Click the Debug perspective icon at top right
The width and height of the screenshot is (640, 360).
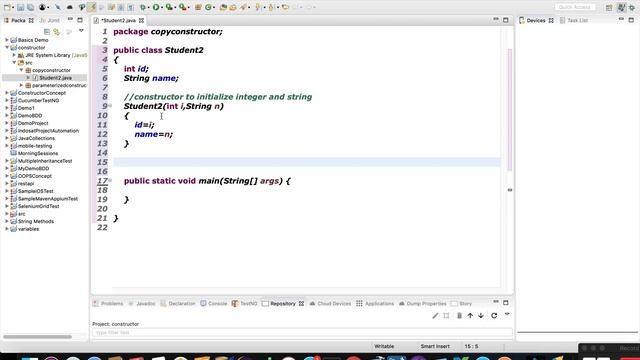tap(632, 7)
